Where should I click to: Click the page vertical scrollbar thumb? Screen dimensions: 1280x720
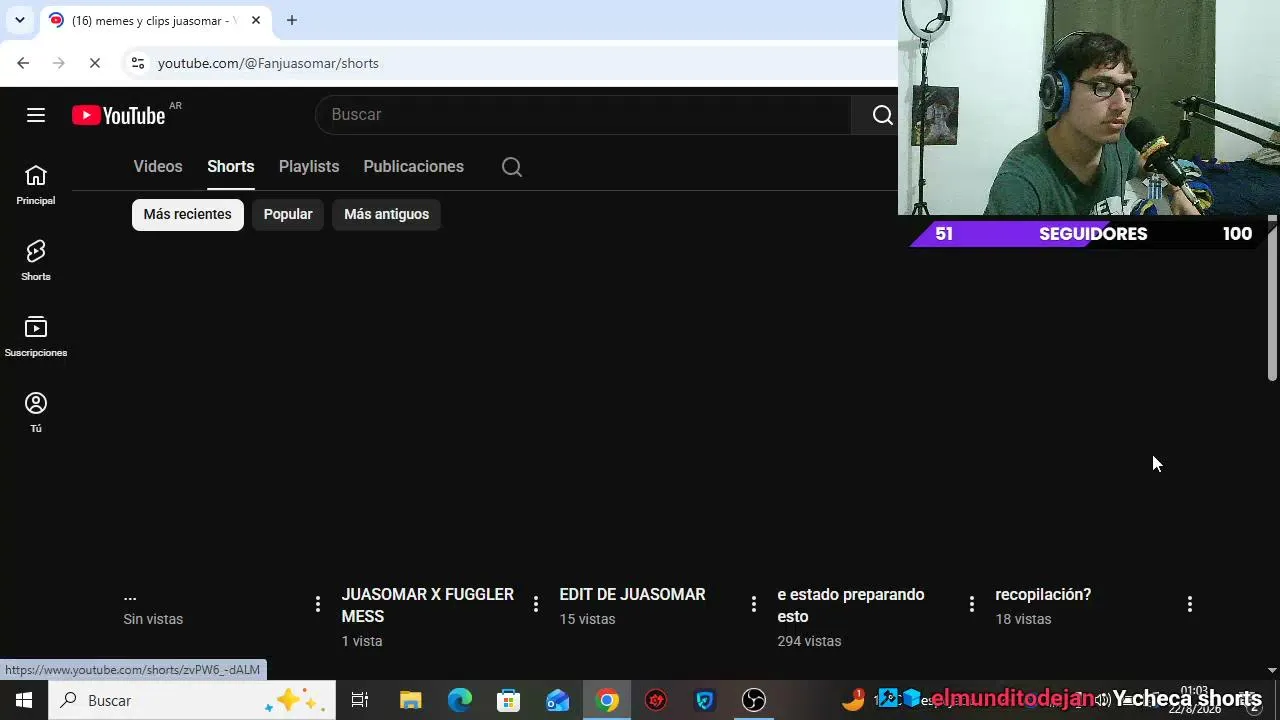pyautogui.click(x=1272, y=298)
